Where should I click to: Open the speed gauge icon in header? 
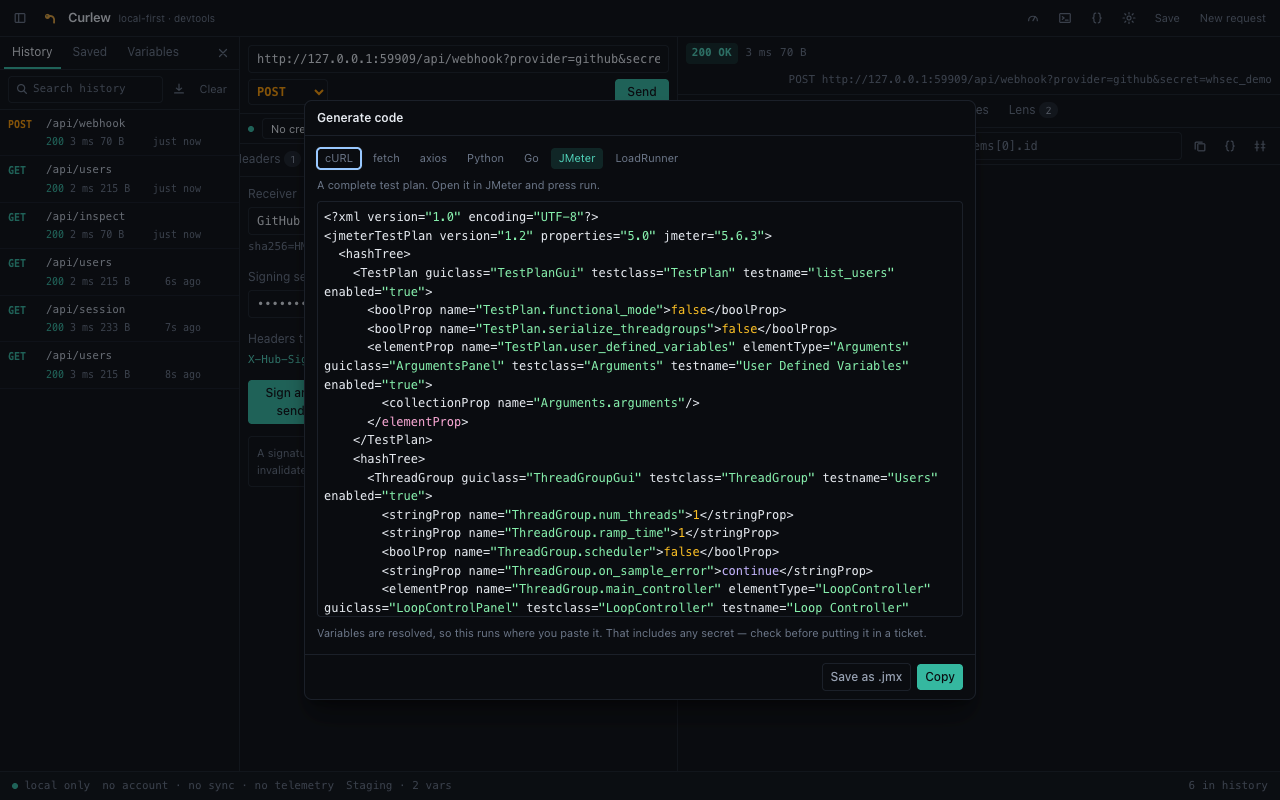1033,18
